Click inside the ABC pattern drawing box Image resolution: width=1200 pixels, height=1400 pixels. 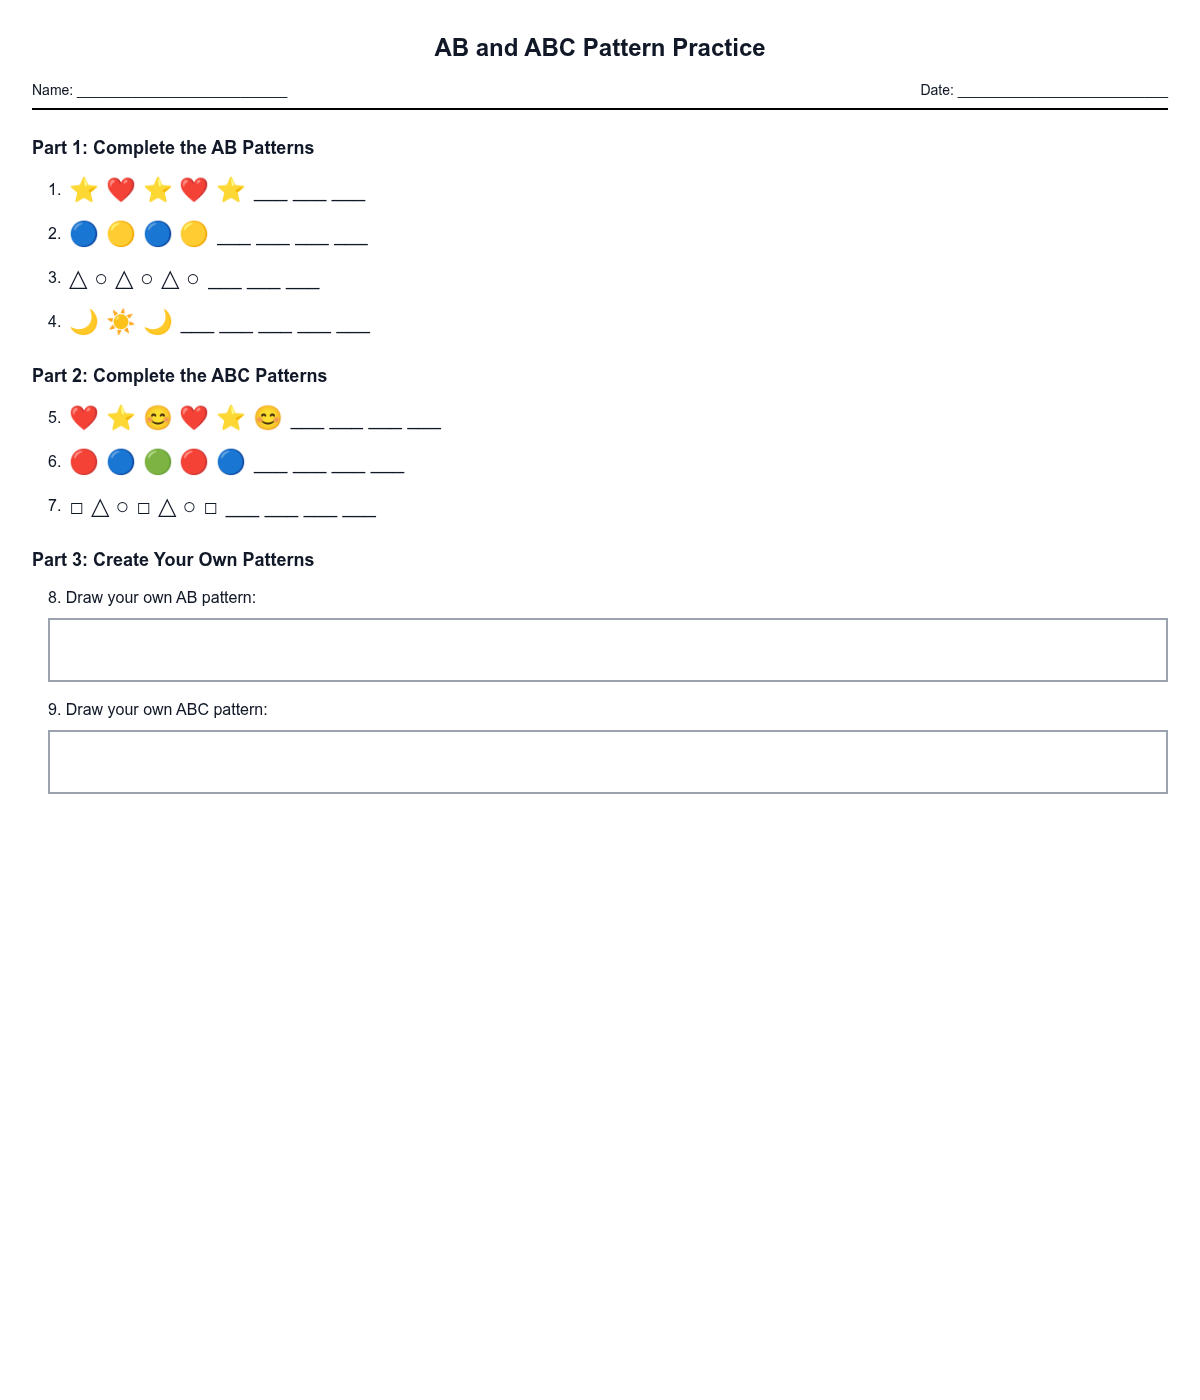point(608,762)
